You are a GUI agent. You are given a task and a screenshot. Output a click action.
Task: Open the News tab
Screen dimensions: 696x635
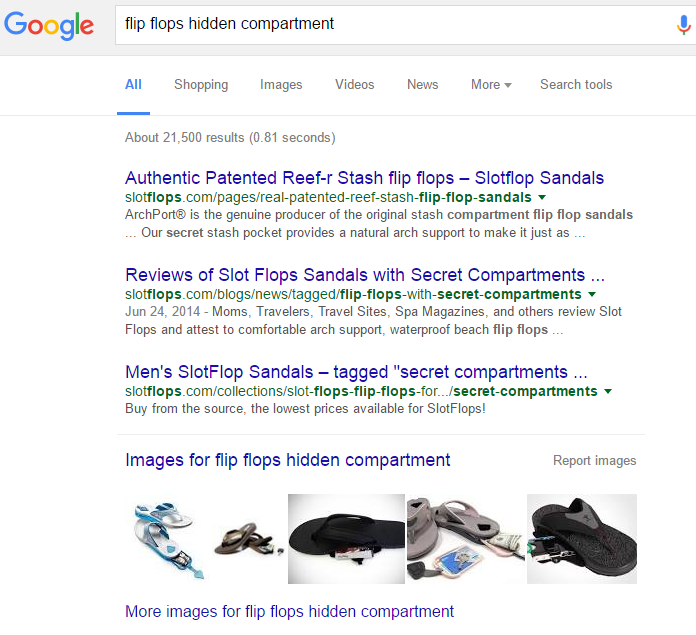coord(423,84)
